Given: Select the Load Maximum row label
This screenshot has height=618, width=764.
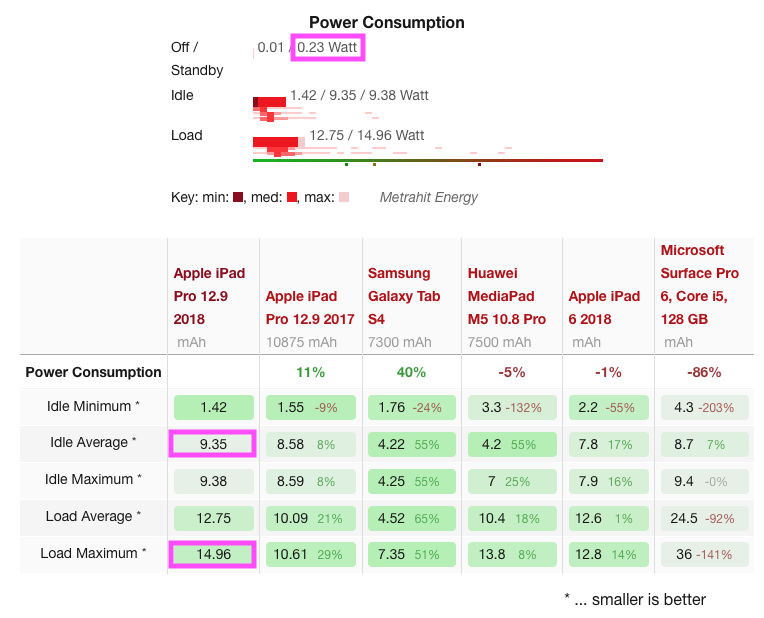Looking at the screenshot, I should (x=93, y=554).
